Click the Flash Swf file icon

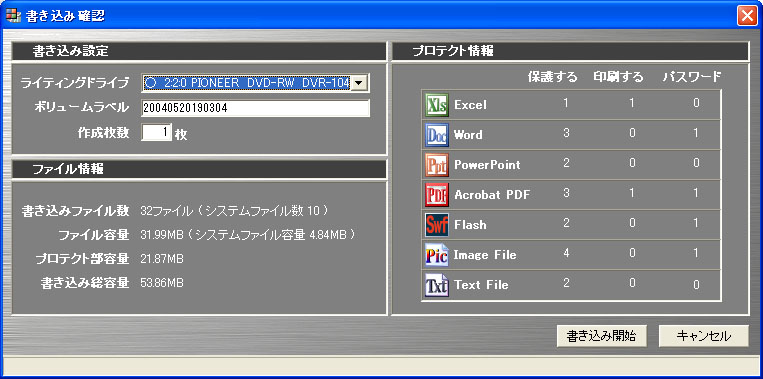436,225
